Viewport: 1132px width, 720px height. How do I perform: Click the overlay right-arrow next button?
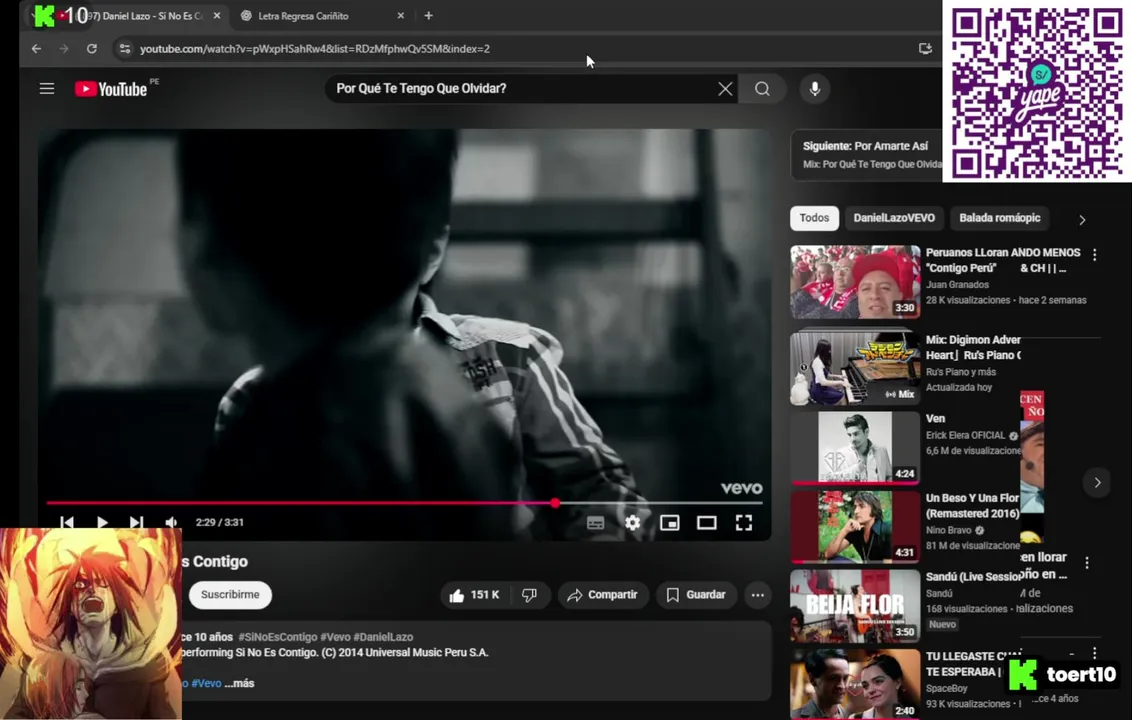point(1097,482)
